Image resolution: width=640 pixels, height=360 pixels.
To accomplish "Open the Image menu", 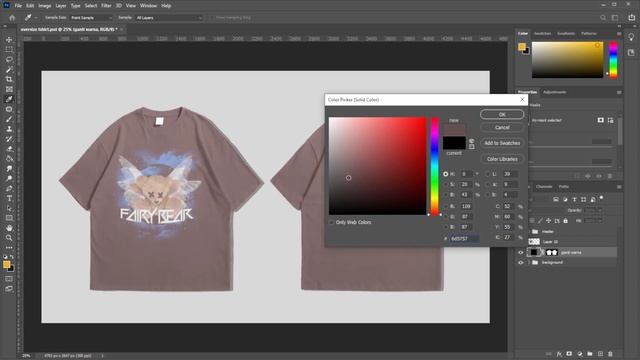I will pyautogui.click(x=44, y=6).
